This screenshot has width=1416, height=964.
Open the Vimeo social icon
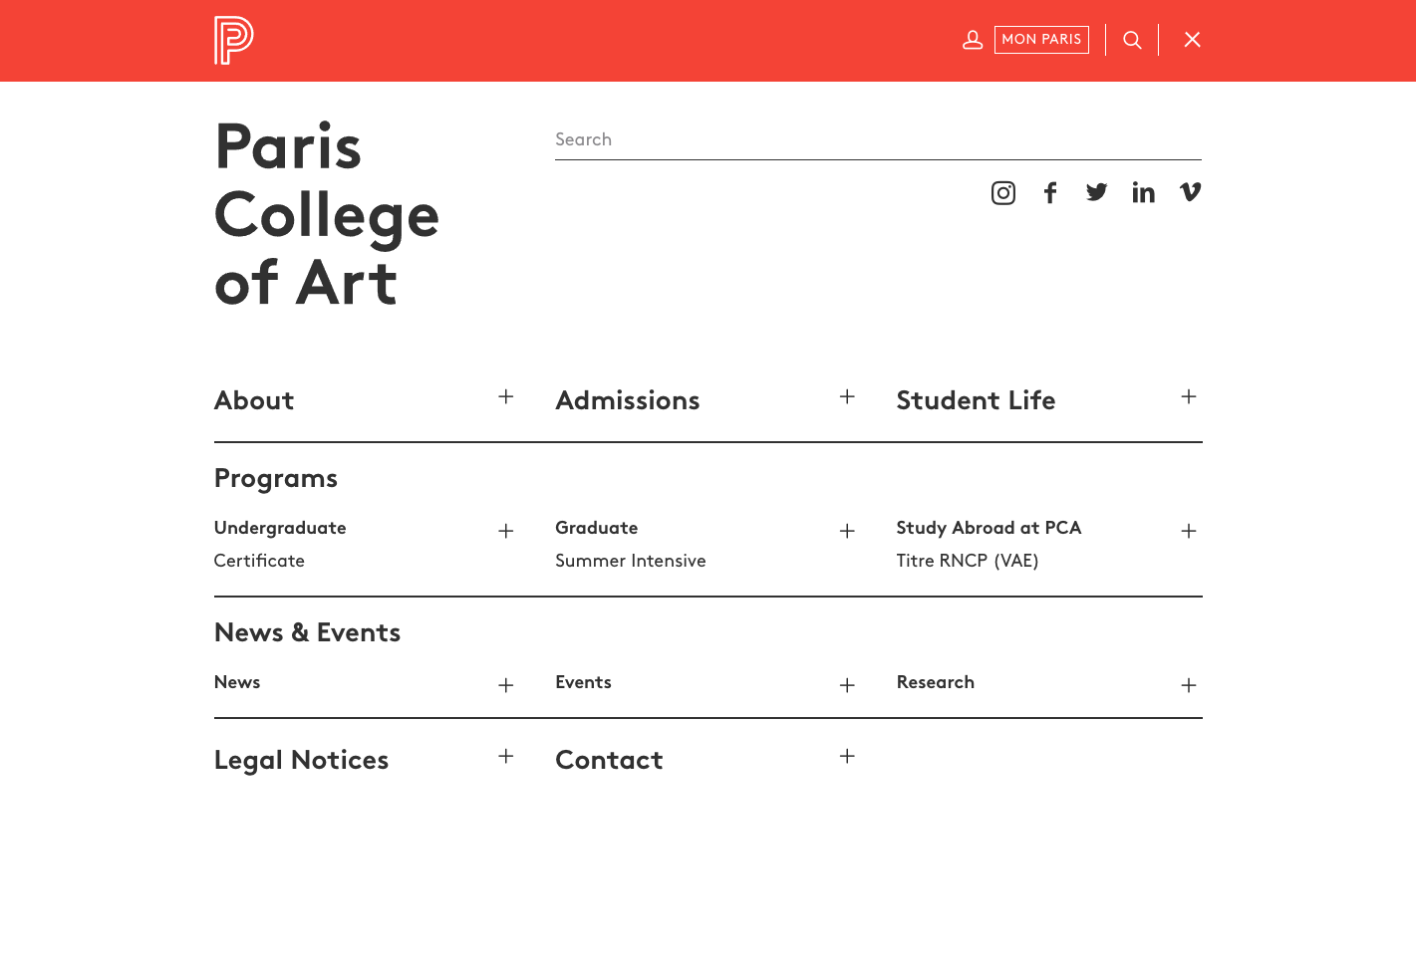click(x=1190, y=192)
